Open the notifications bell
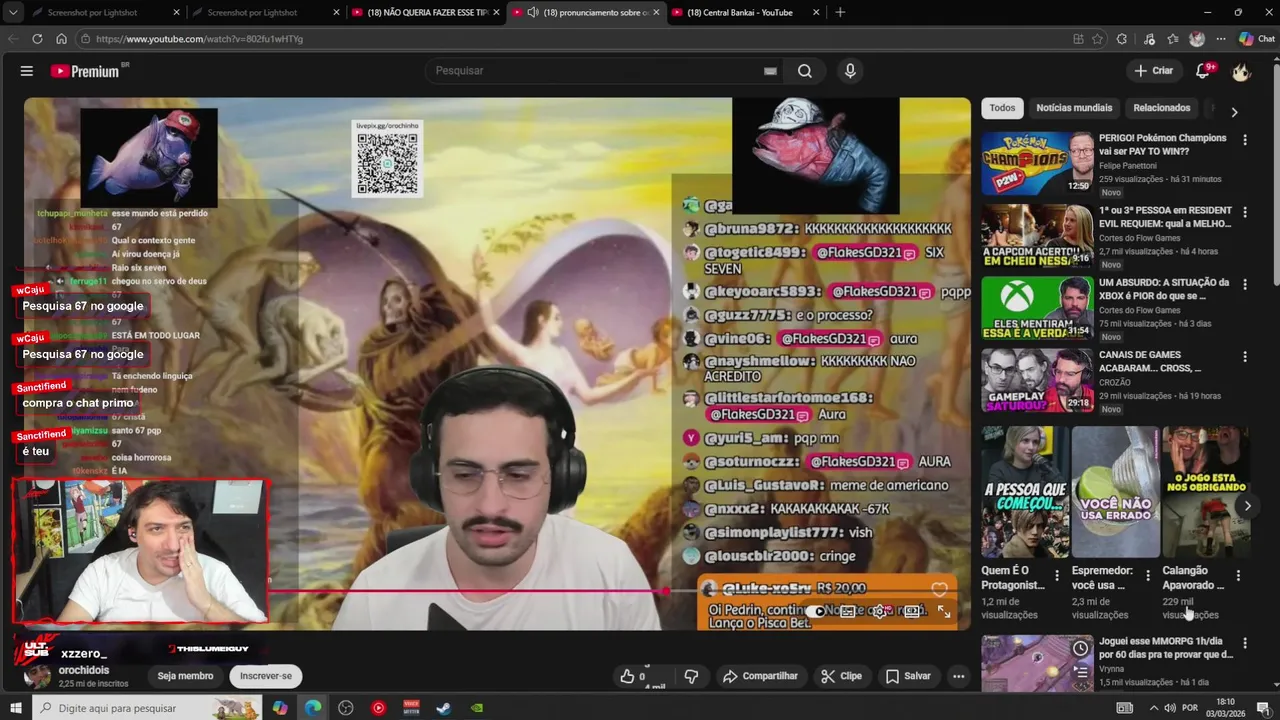This screenshot has width=1280, height=720. (x=1203, y=71)
